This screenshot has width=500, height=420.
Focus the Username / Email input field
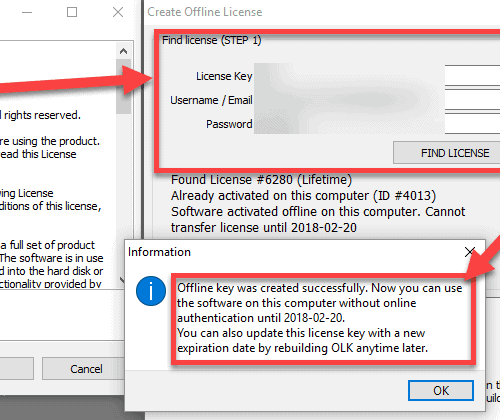[x=377, y=100]
